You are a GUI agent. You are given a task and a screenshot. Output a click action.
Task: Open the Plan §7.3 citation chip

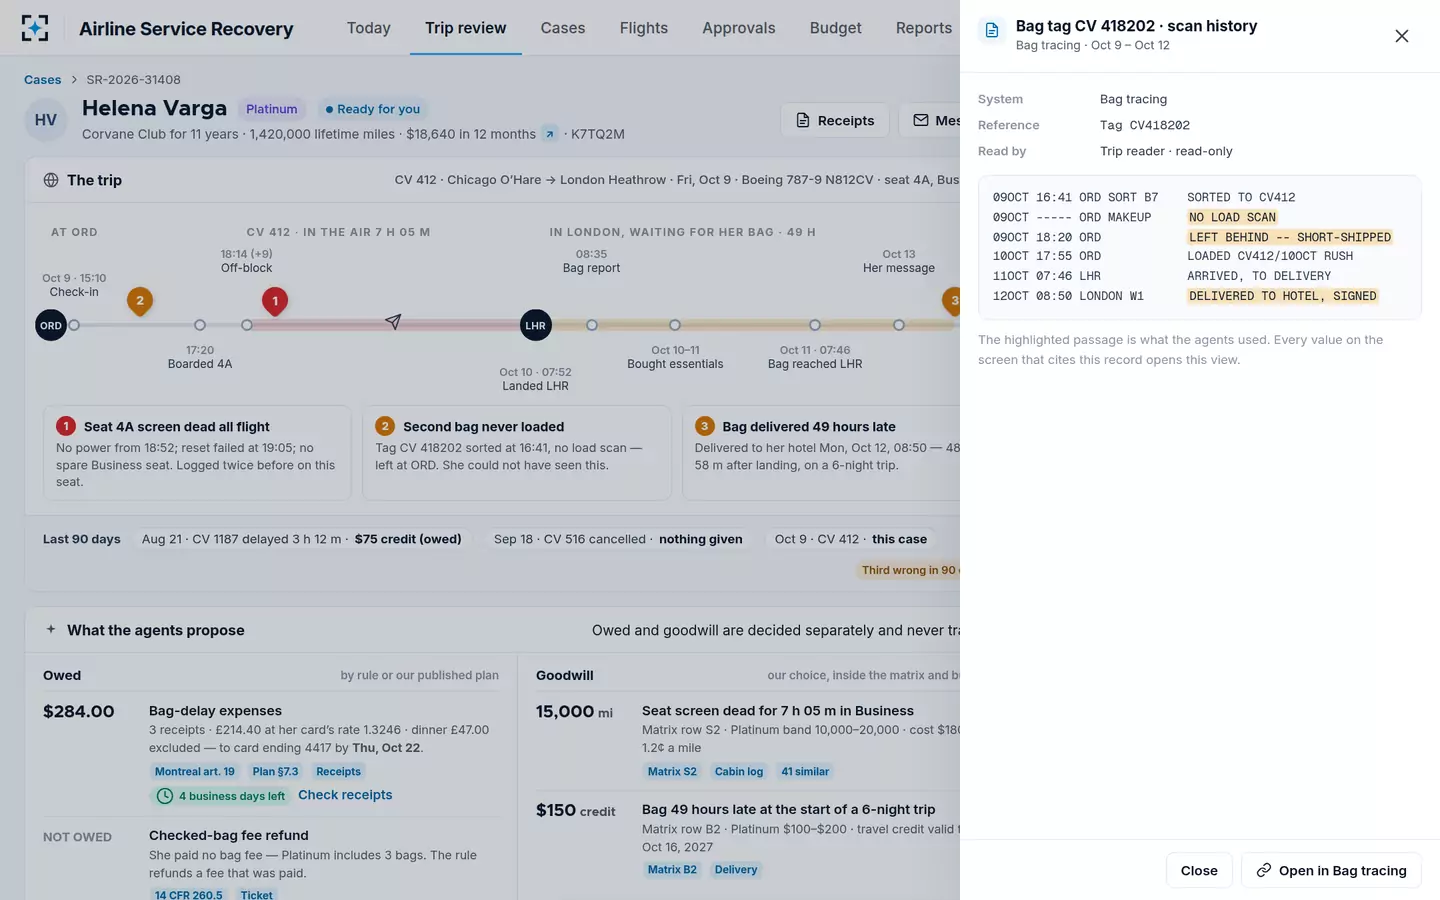point(276,772)
